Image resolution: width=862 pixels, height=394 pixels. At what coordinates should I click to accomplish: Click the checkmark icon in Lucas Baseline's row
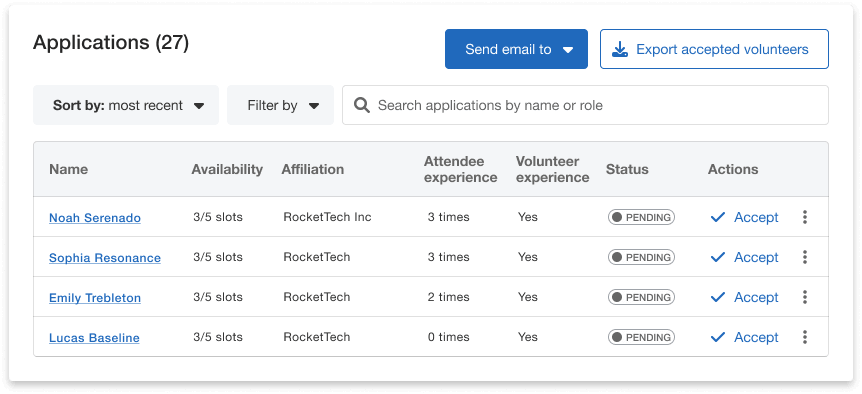pos(717,337)
